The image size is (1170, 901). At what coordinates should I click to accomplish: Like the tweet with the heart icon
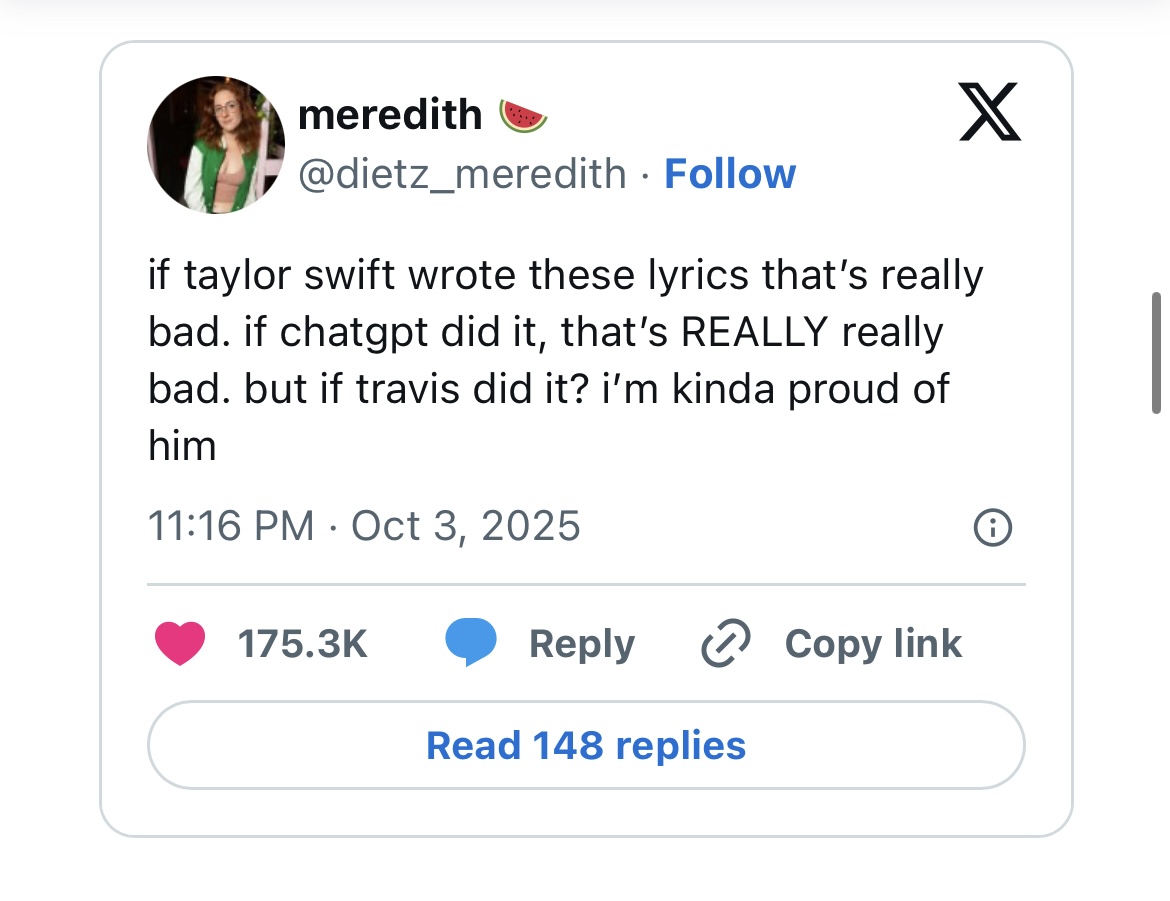tap(180, 643)
